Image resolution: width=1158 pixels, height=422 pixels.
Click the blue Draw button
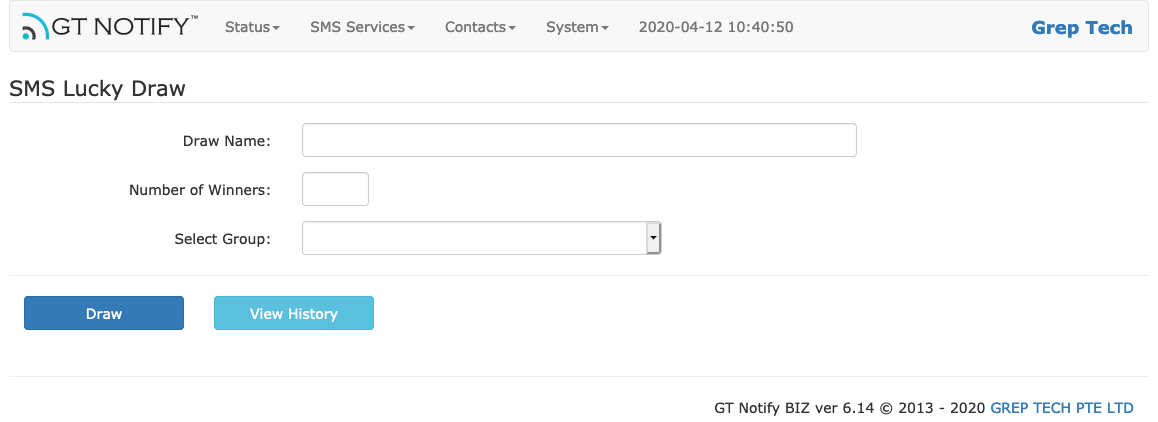[x=103, y=313]
